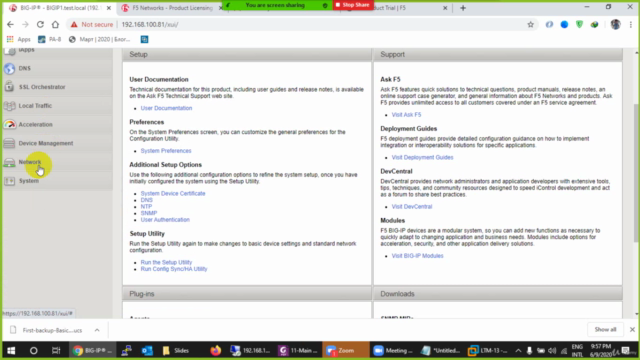Open Task View in the taskbar

pyautogui.click(x=56, y=351)
